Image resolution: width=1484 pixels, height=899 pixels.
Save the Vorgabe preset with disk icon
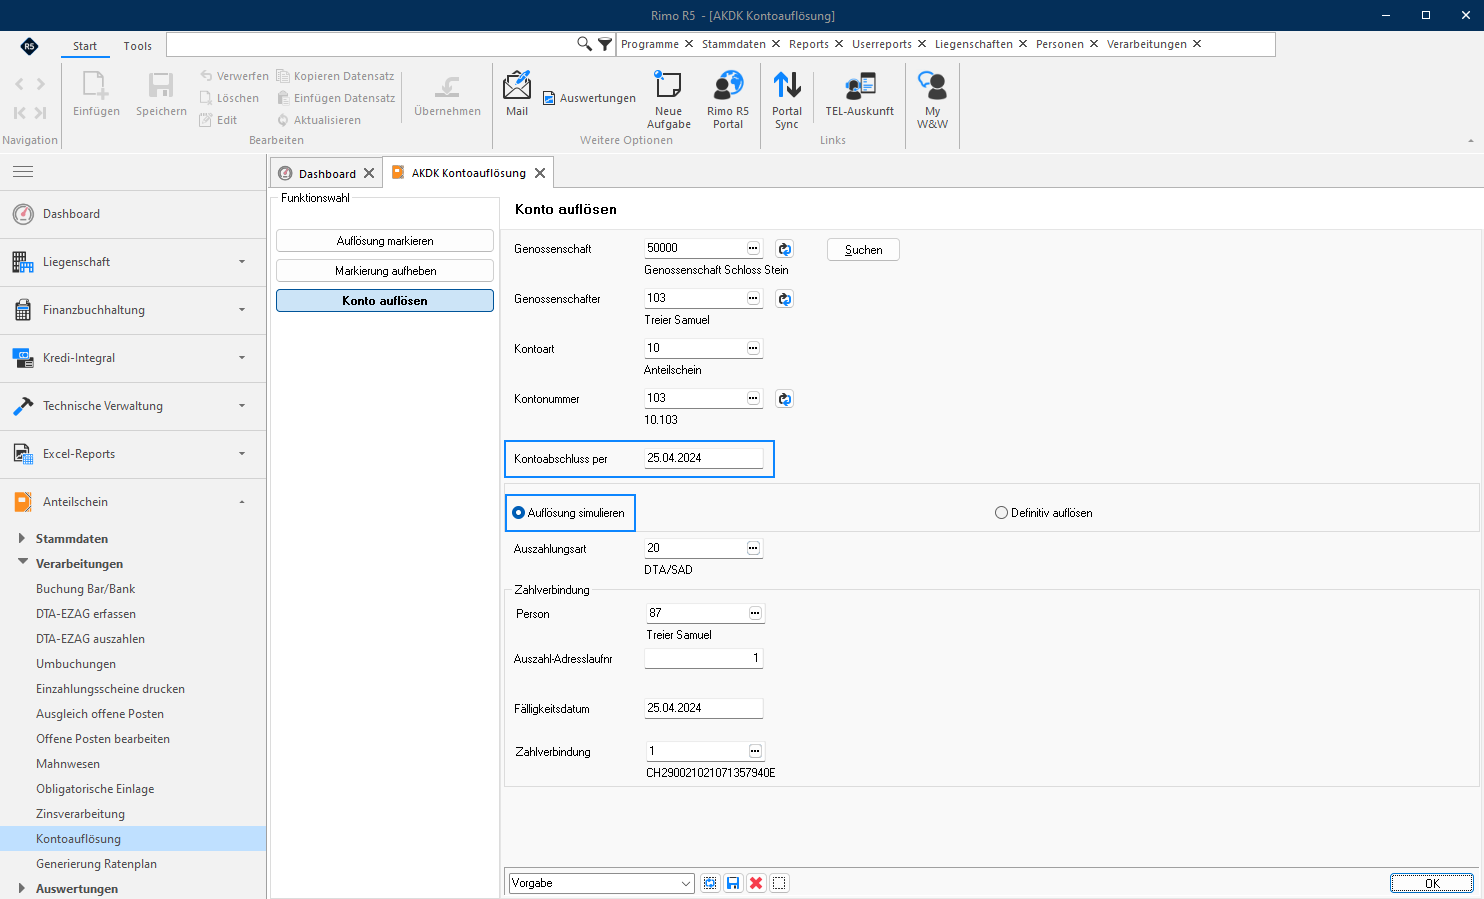coord(733,883)
